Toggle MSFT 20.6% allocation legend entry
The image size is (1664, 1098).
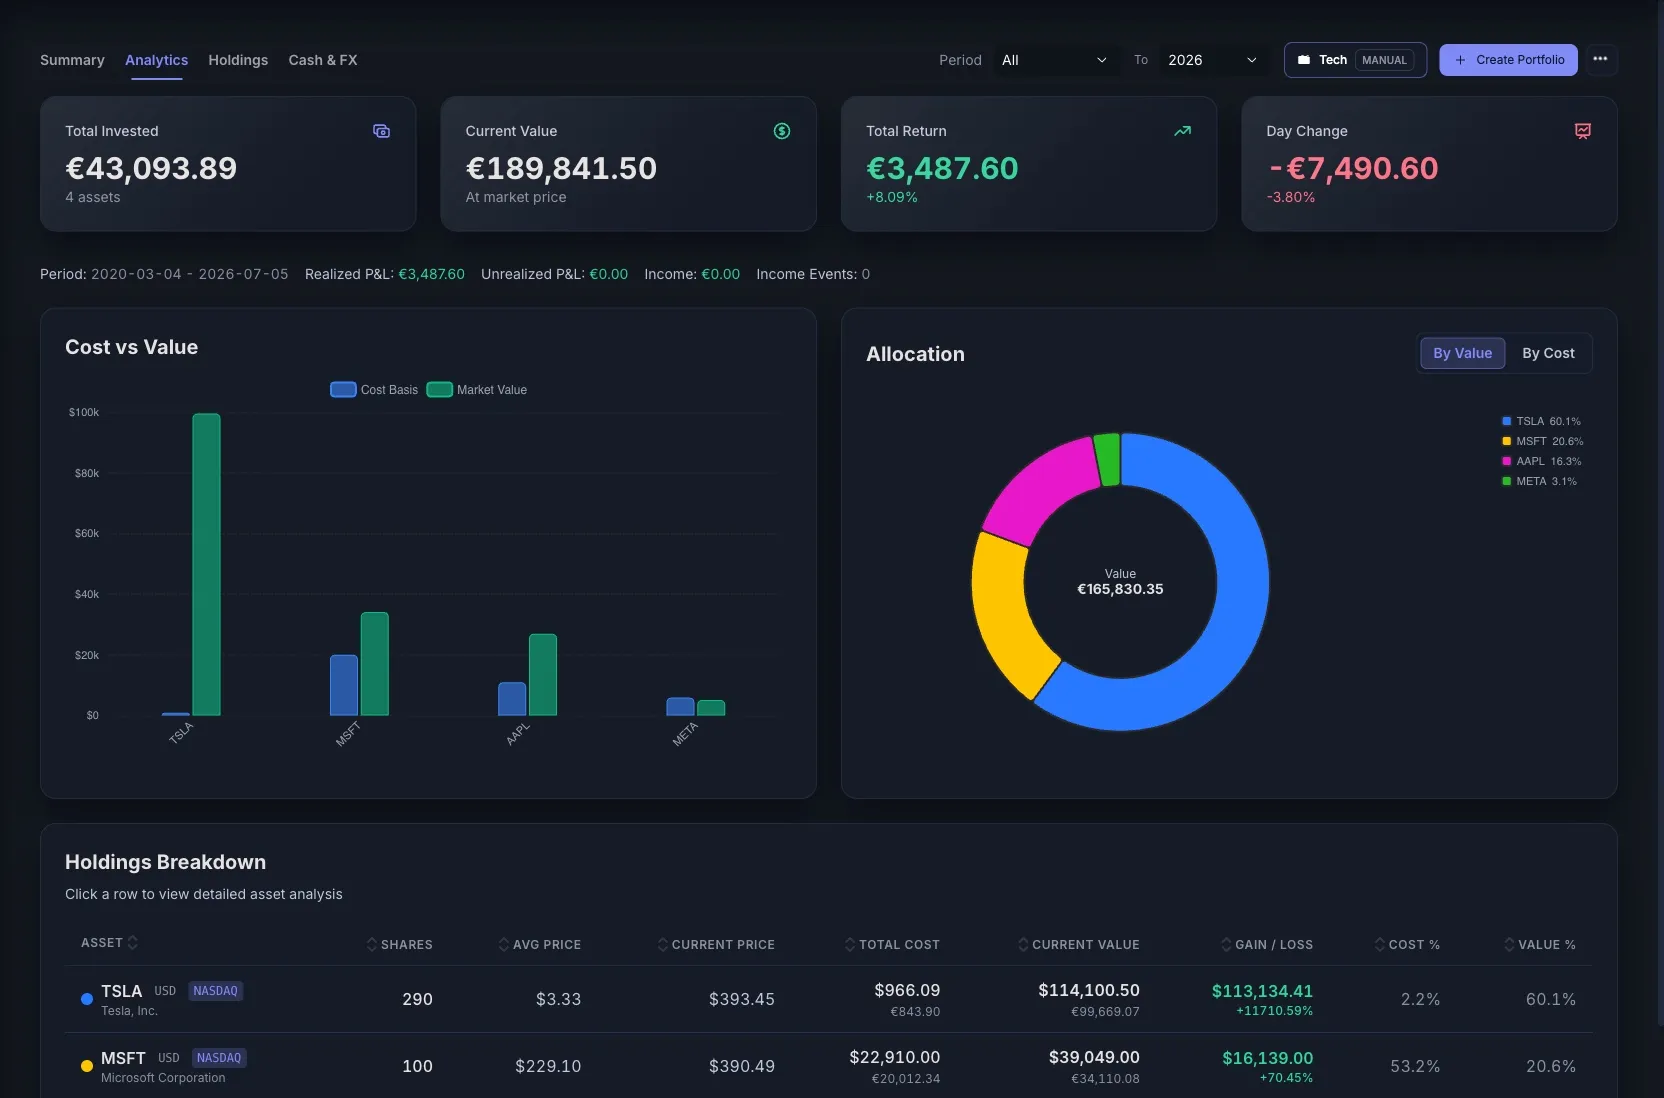1542,441
